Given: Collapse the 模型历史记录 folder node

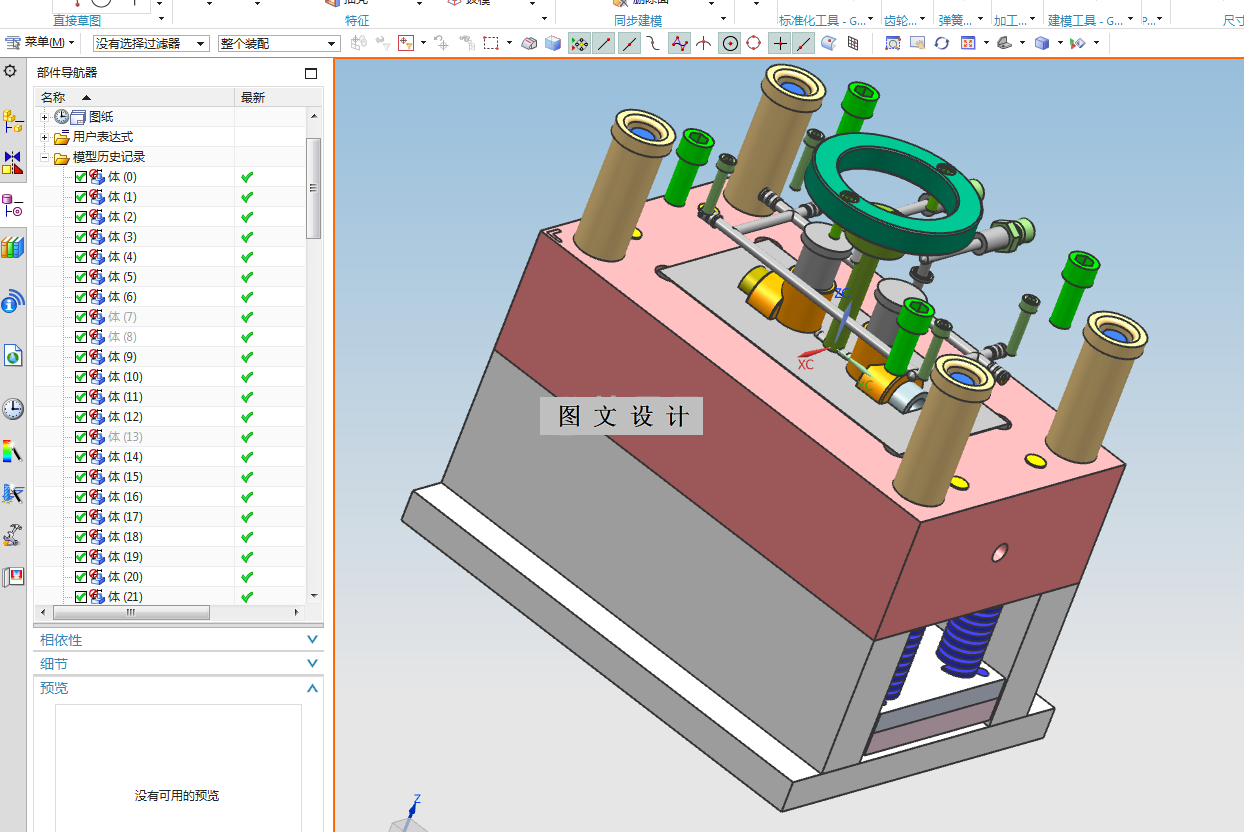Looking at the screenshot, I should 45,157.
